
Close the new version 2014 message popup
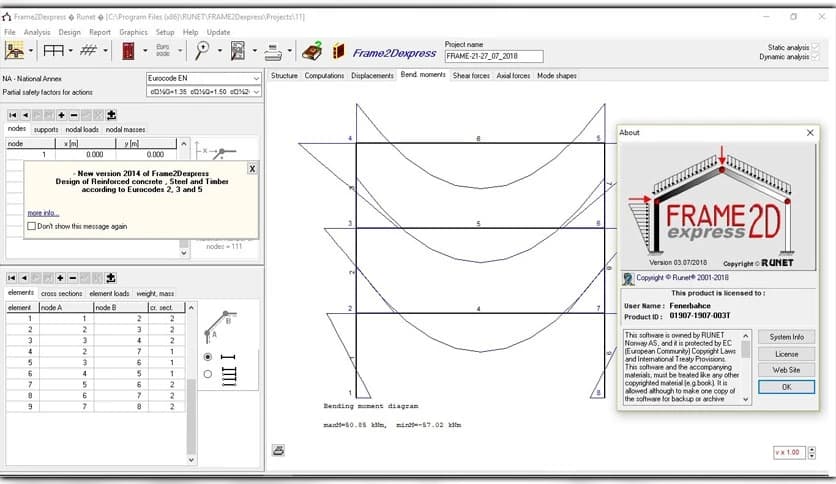252,168
